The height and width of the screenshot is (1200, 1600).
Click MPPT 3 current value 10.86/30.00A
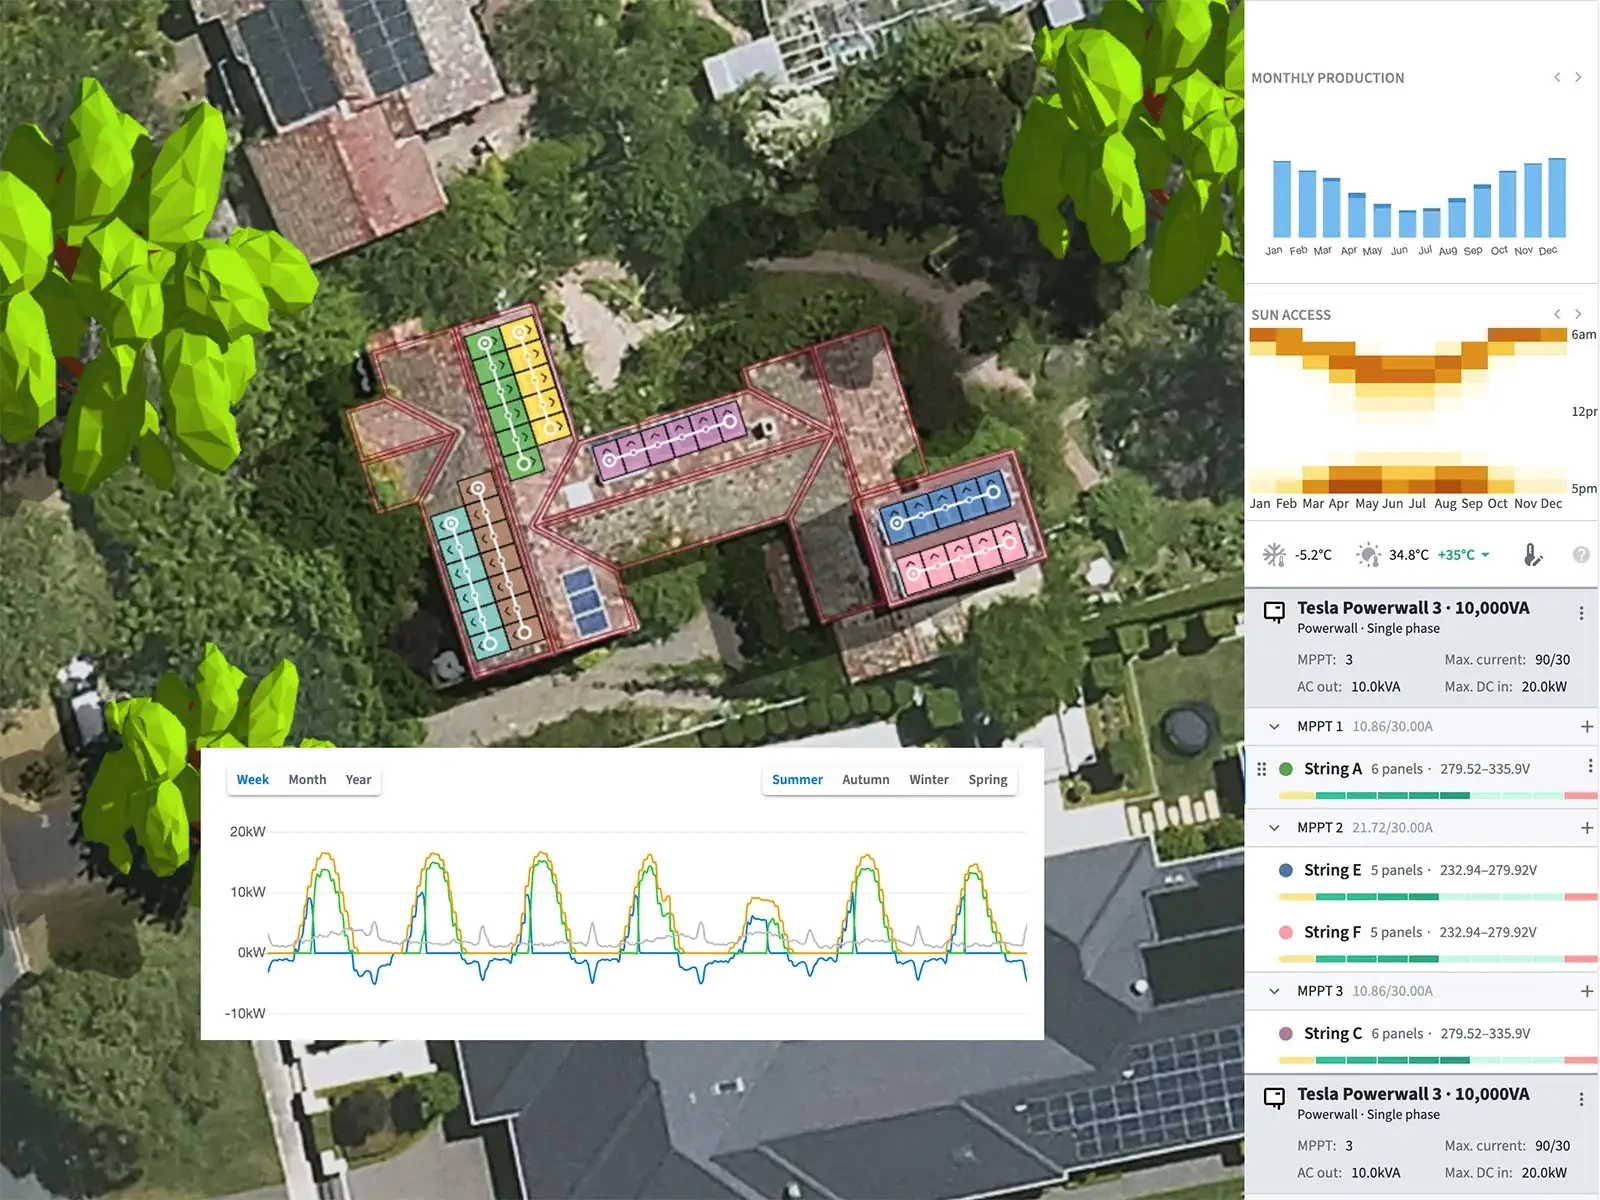(1392, 991)
